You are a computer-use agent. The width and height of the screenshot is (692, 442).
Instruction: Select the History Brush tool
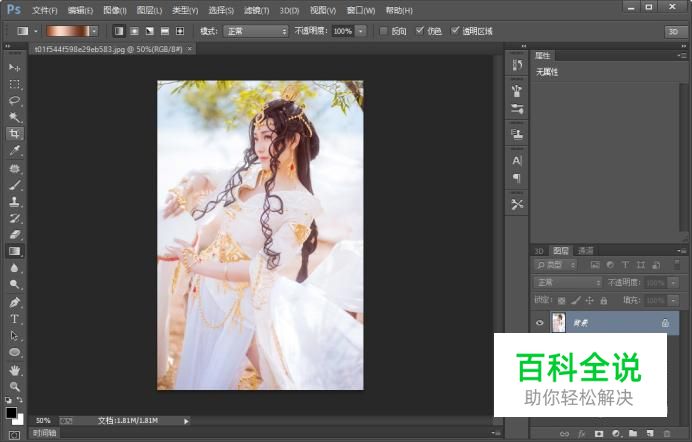click(15, 218)
